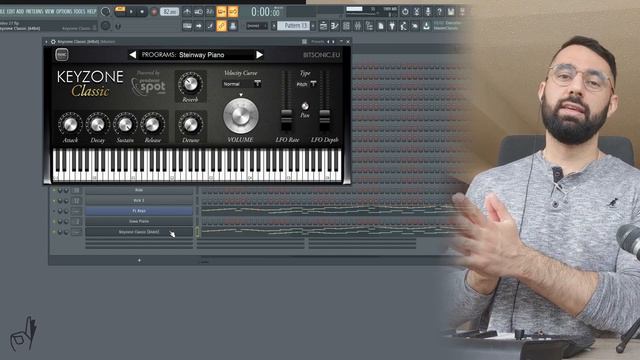Open the snap selector dropdown near Pattern 13
640x360 pixels.
[x=257, y=26]
